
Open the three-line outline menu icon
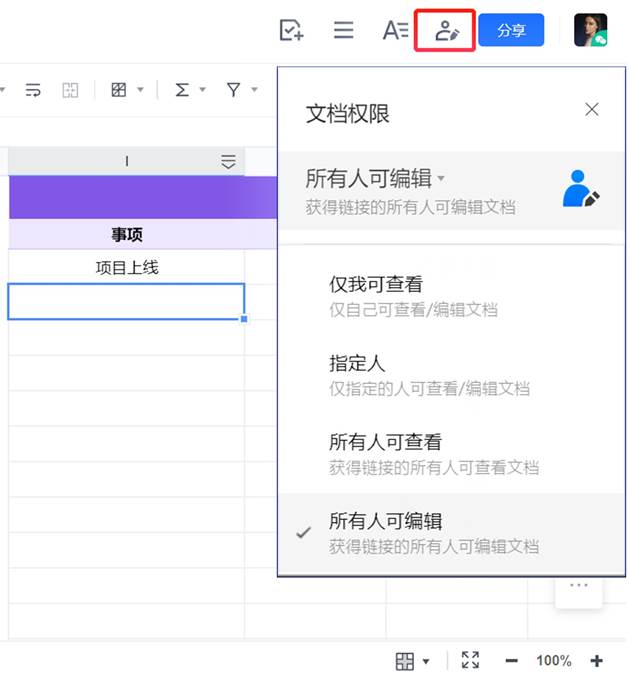click(x=344, y=30)
